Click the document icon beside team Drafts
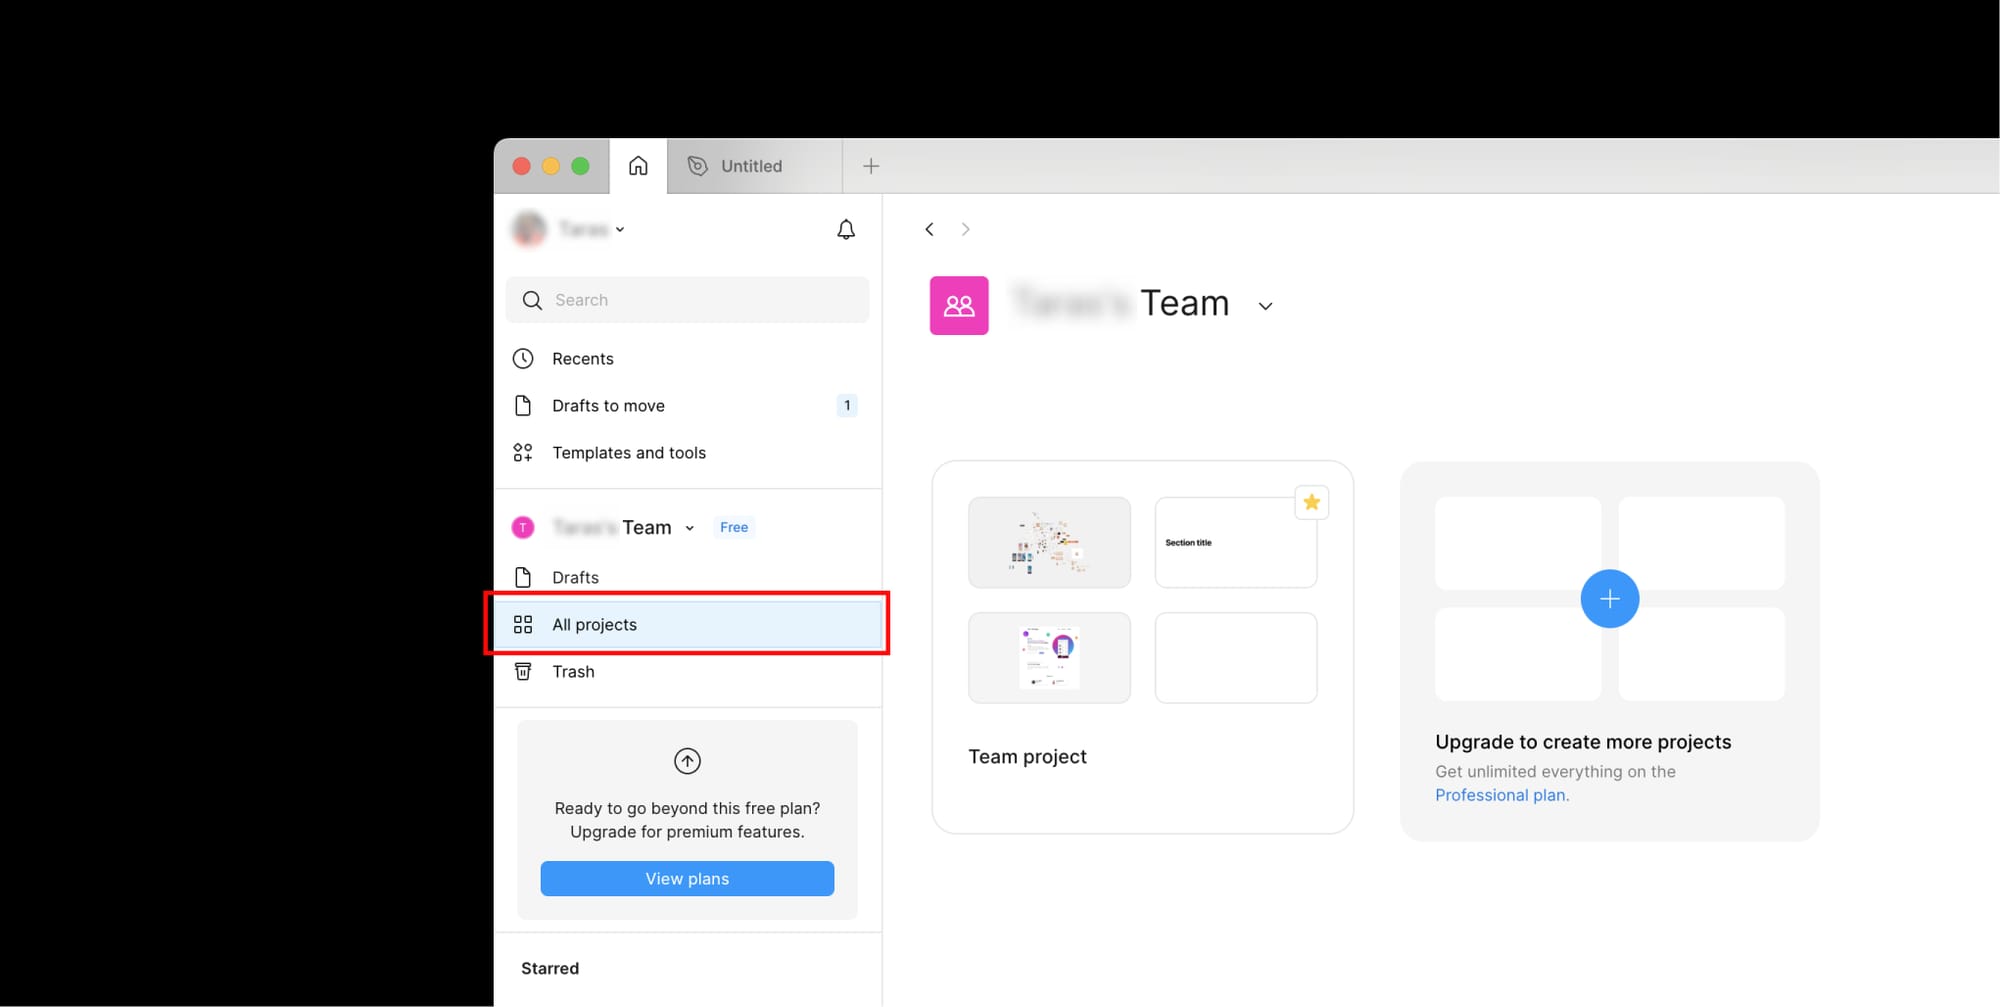Screen dimensions: 2000x1007 coord(523,577)
